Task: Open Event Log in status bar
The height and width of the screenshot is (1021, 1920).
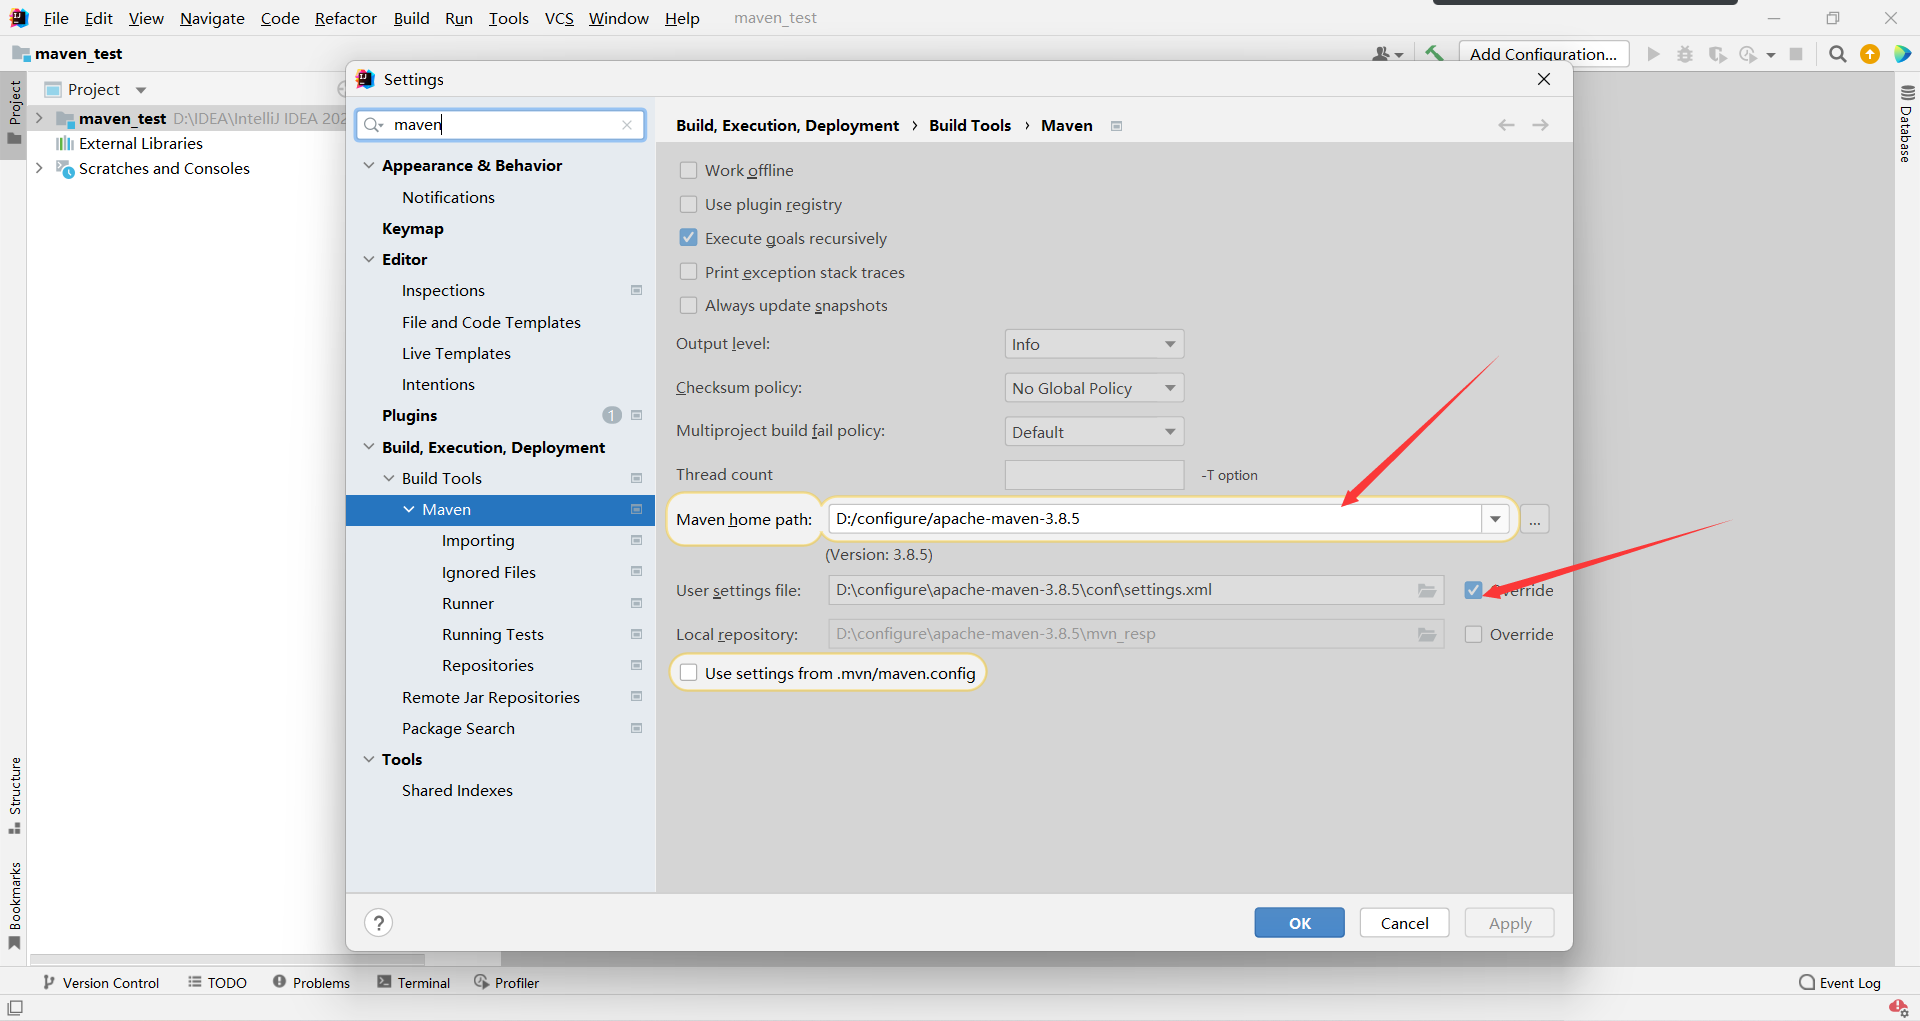Action: pos(1840,983)
